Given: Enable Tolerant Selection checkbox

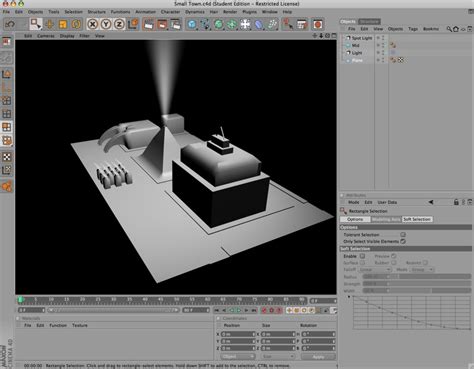Looking at the screenshot, I should pyautogui.click(x=403, y=235).
